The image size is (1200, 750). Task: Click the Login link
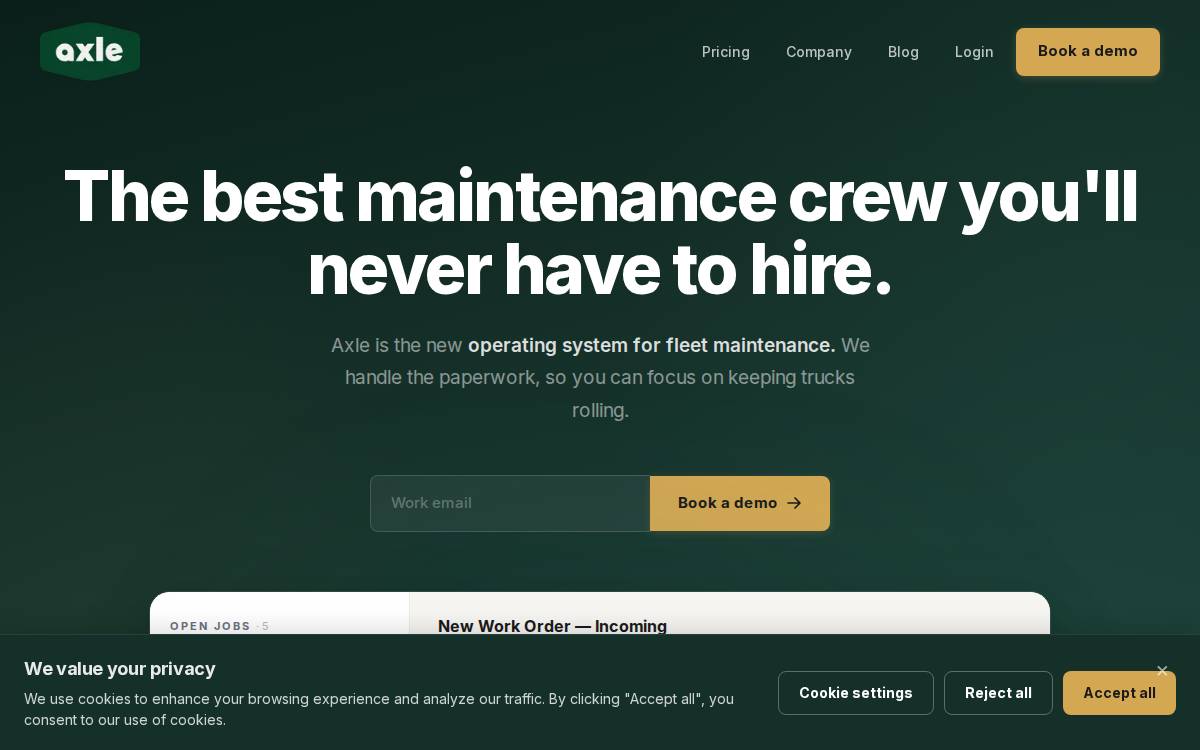[974, 52]
